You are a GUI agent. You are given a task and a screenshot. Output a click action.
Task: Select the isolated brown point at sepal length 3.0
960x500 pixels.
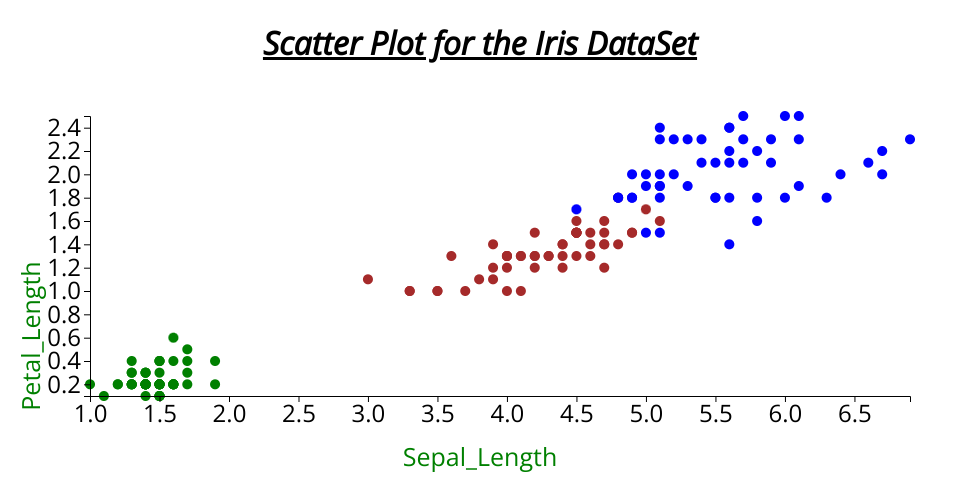click(368, 279)
